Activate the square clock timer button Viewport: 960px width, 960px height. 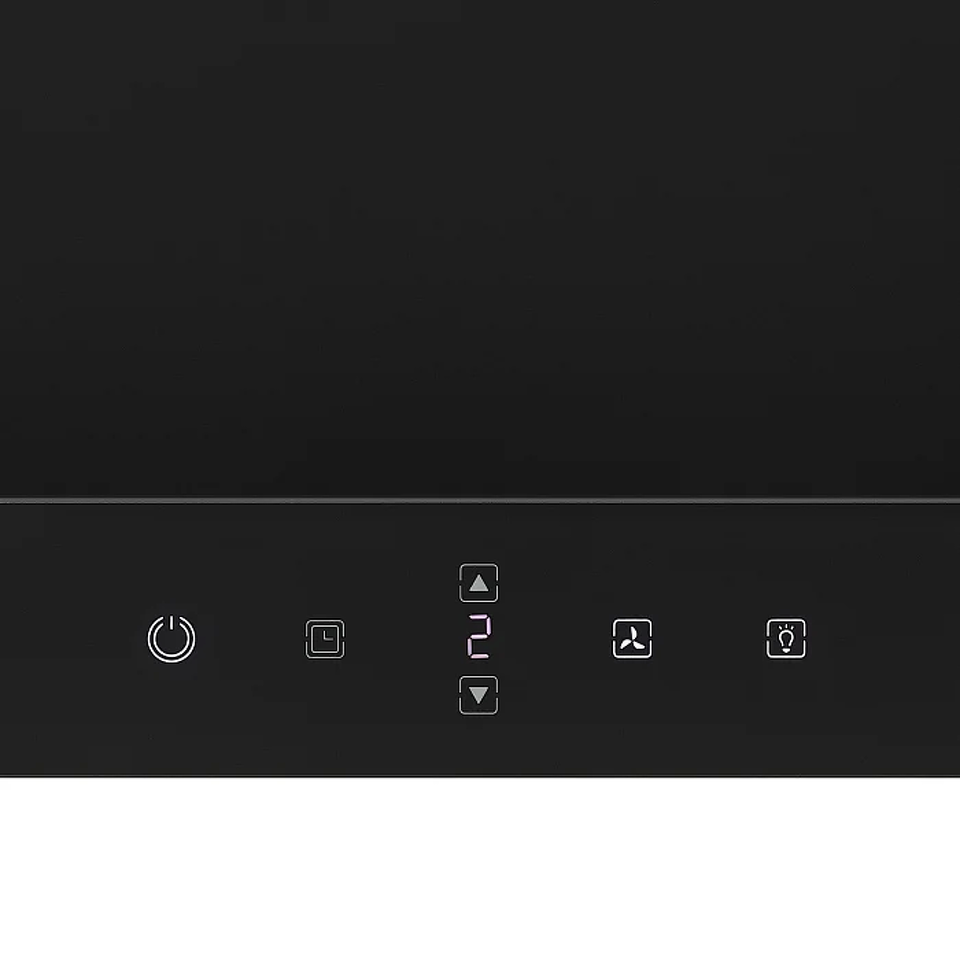click(x=325, y=639)
